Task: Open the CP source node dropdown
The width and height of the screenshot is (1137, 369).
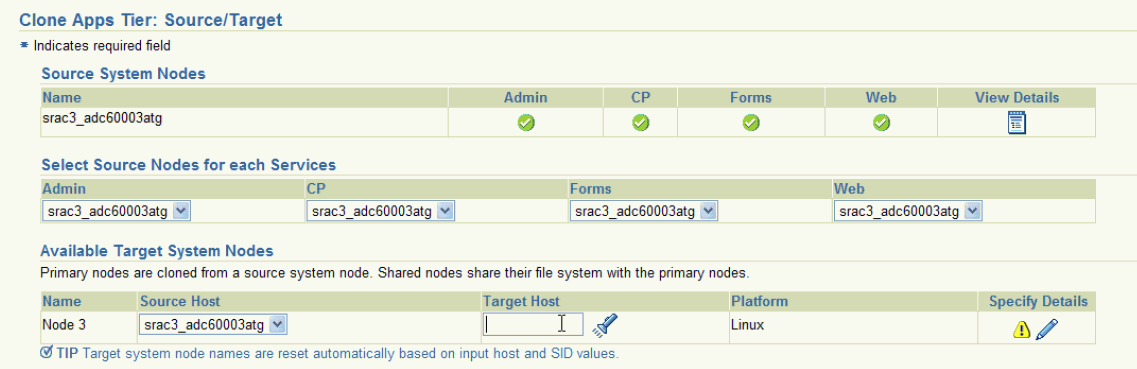Action: tap(381, 211)
